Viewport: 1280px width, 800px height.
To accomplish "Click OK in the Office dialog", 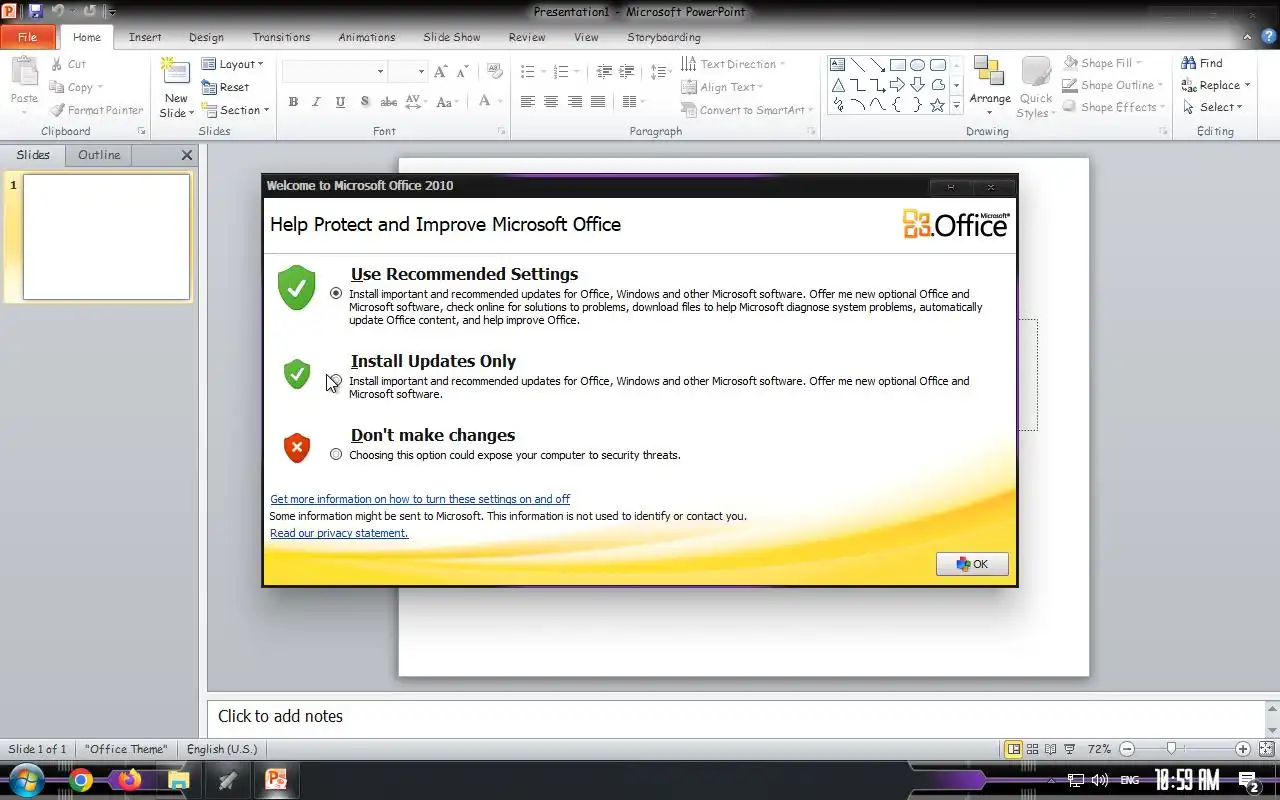I will click(972, 564).
